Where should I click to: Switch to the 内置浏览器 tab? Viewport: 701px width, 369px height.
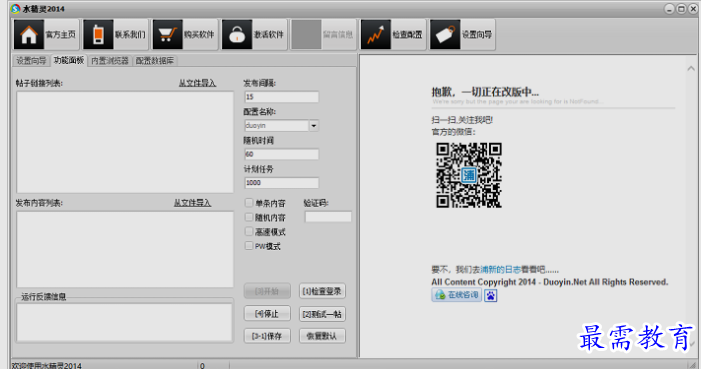tap(110, 61)
